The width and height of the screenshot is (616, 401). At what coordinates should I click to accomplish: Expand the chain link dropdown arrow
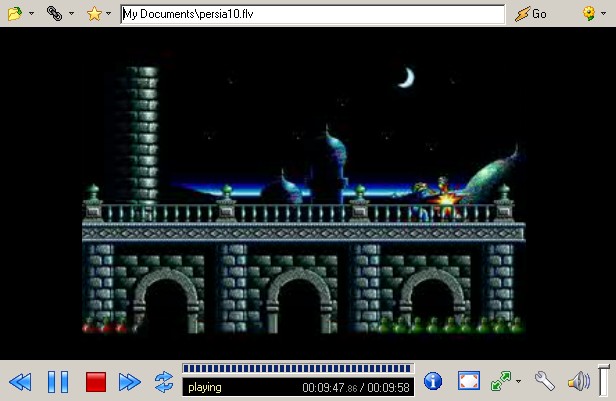71,14
